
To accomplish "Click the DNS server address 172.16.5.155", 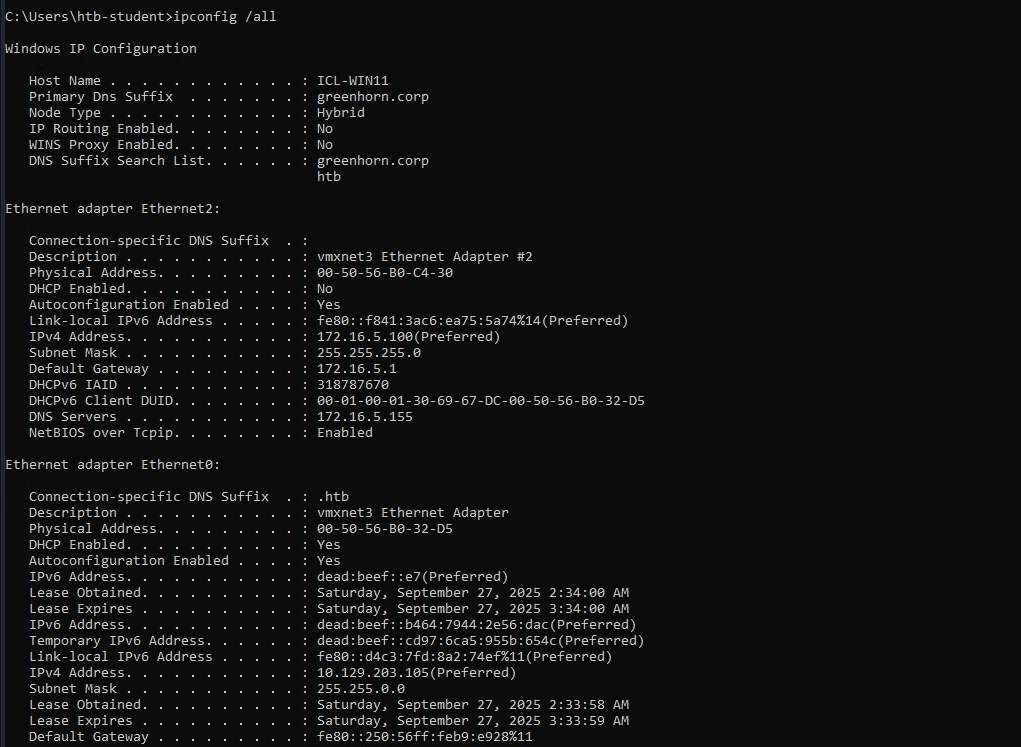I will pos(364,417).
